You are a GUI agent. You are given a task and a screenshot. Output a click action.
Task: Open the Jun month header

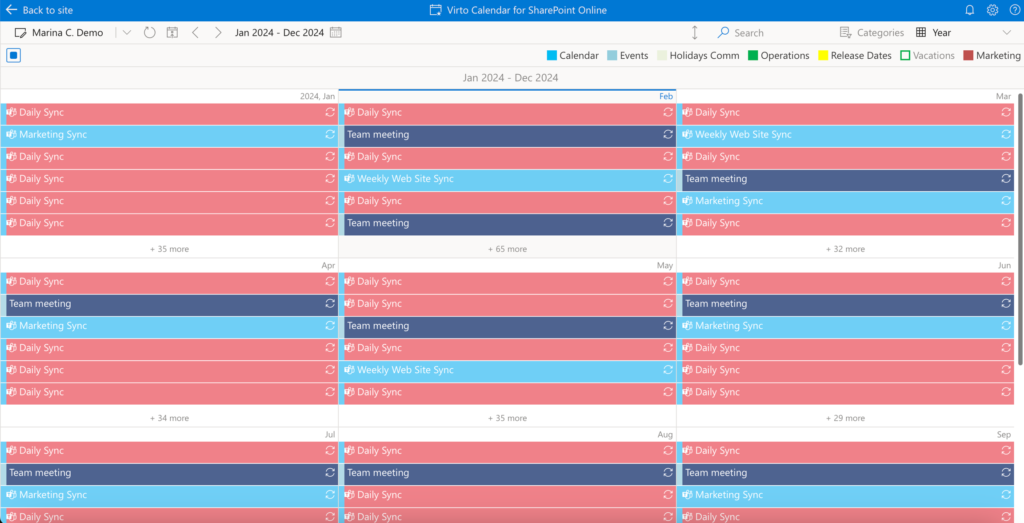(1004, 265)
